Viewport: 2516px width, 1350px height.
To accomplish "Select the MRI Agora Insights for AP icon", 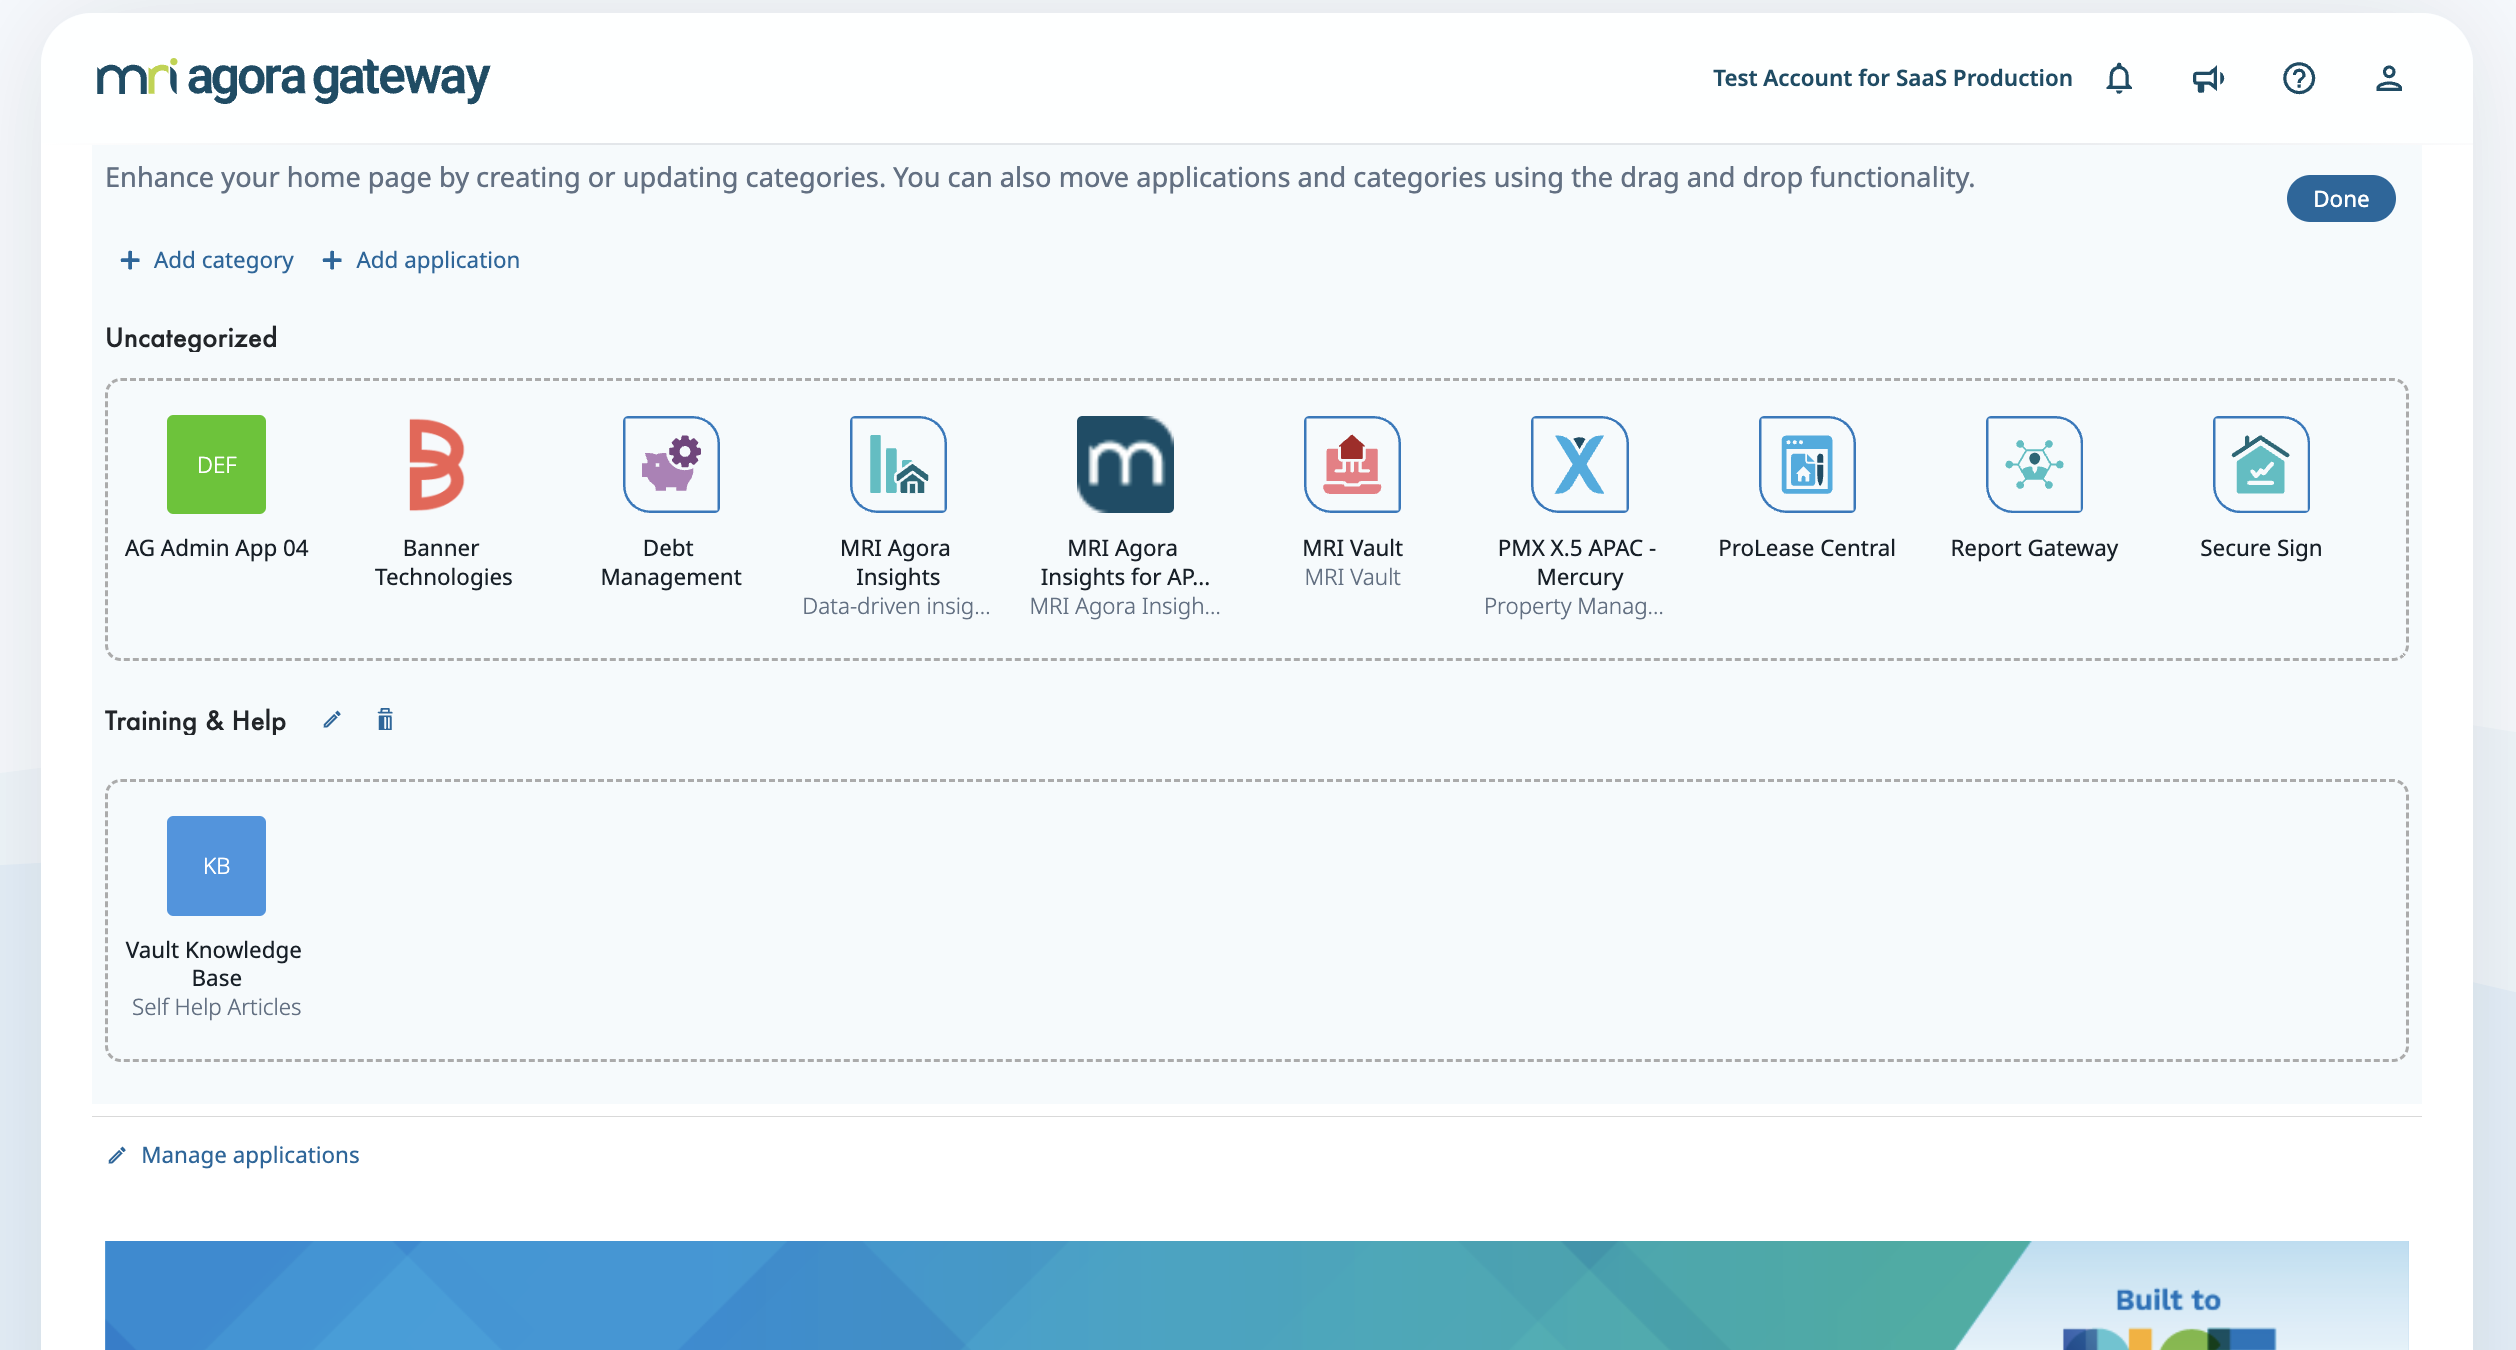I will (x=1125, y=464).
